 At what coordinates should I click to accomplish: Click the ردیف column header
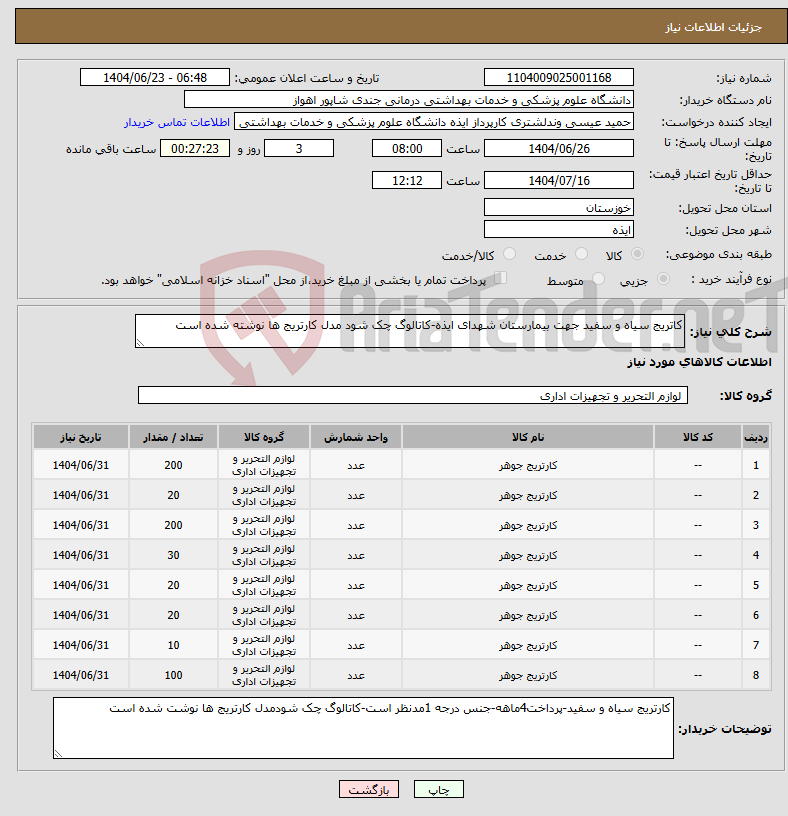(756, 437)
